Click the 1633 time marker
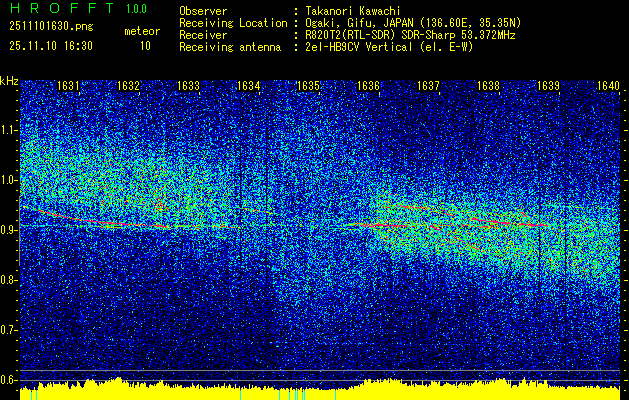 pos(189,86)
